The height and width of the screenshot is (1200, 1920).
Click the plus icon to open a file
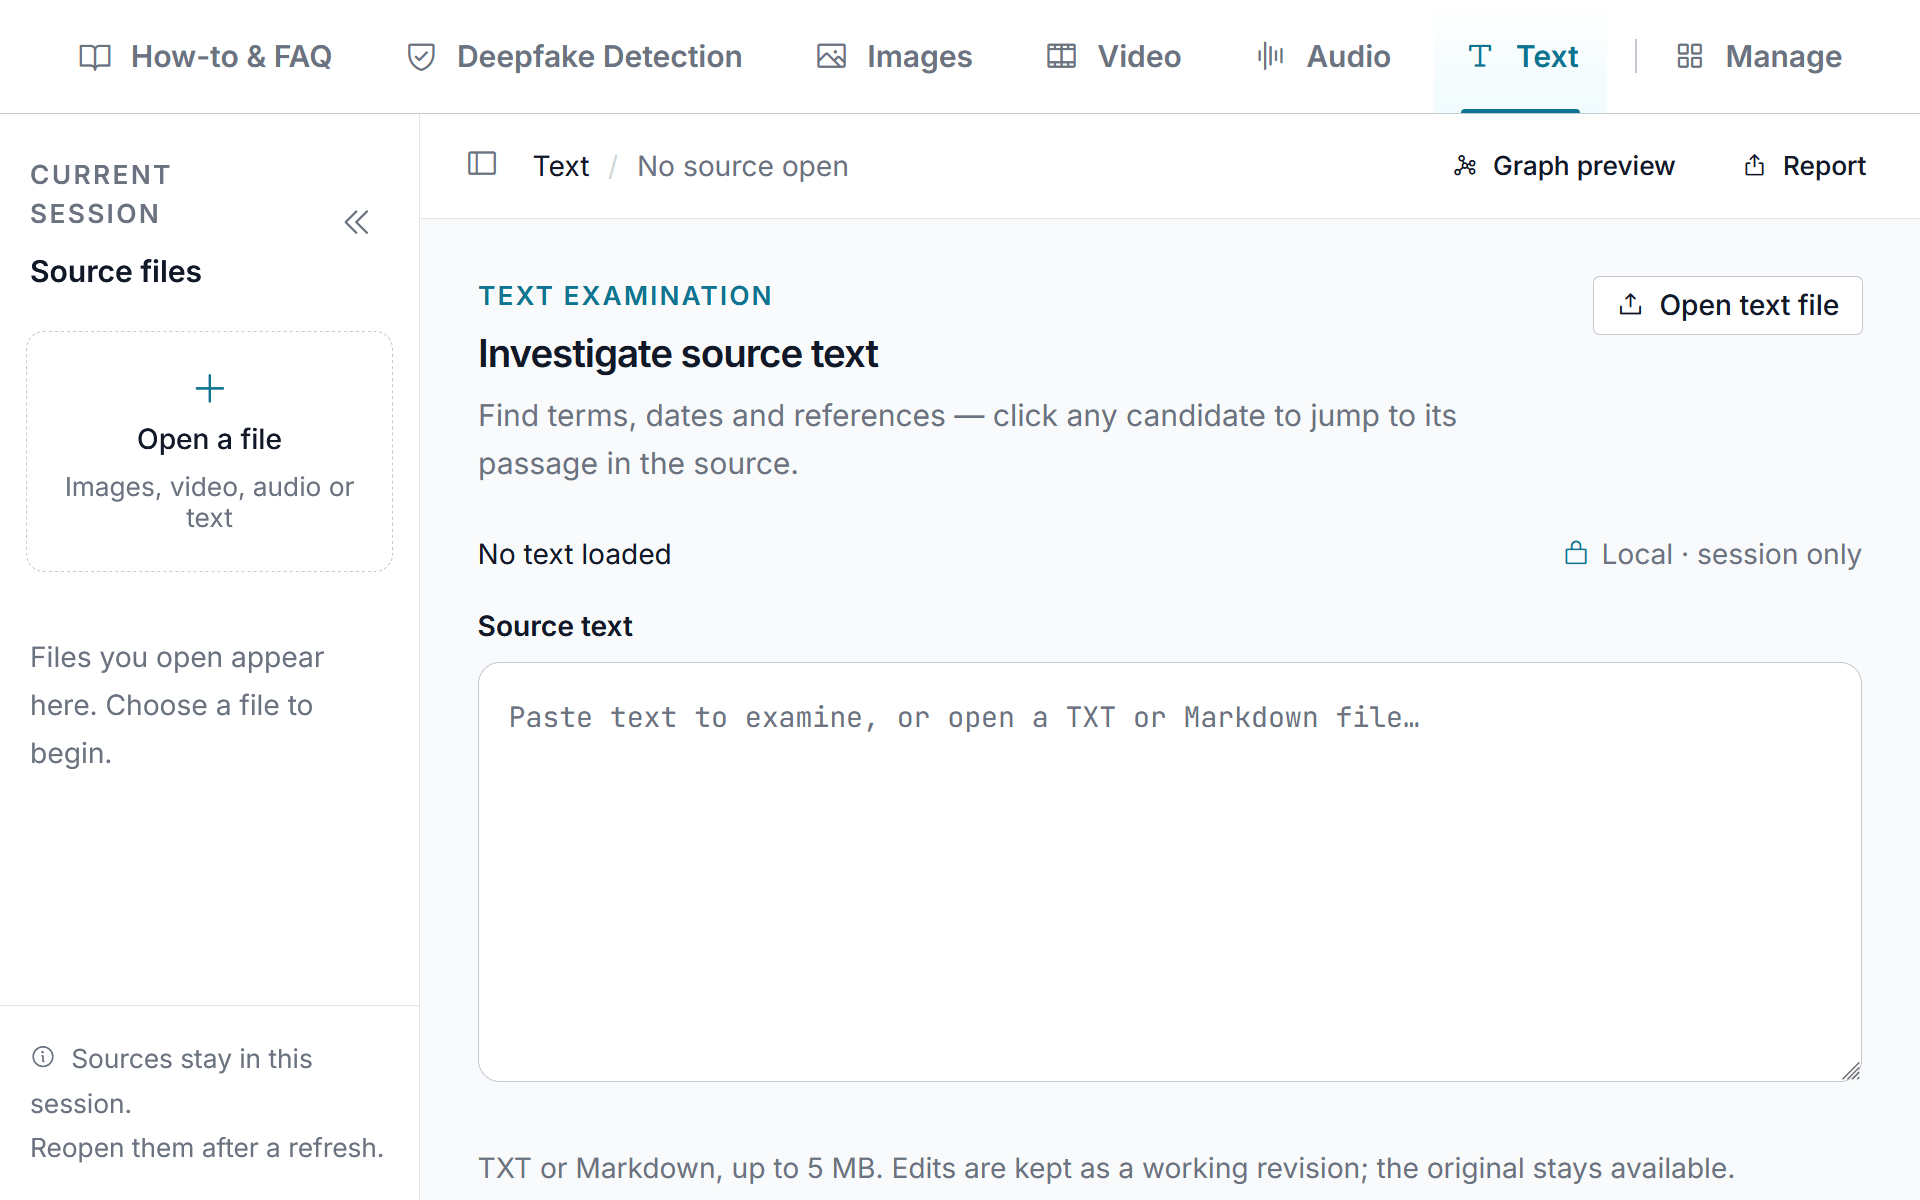pyautogui.click(x=209, y=388)
